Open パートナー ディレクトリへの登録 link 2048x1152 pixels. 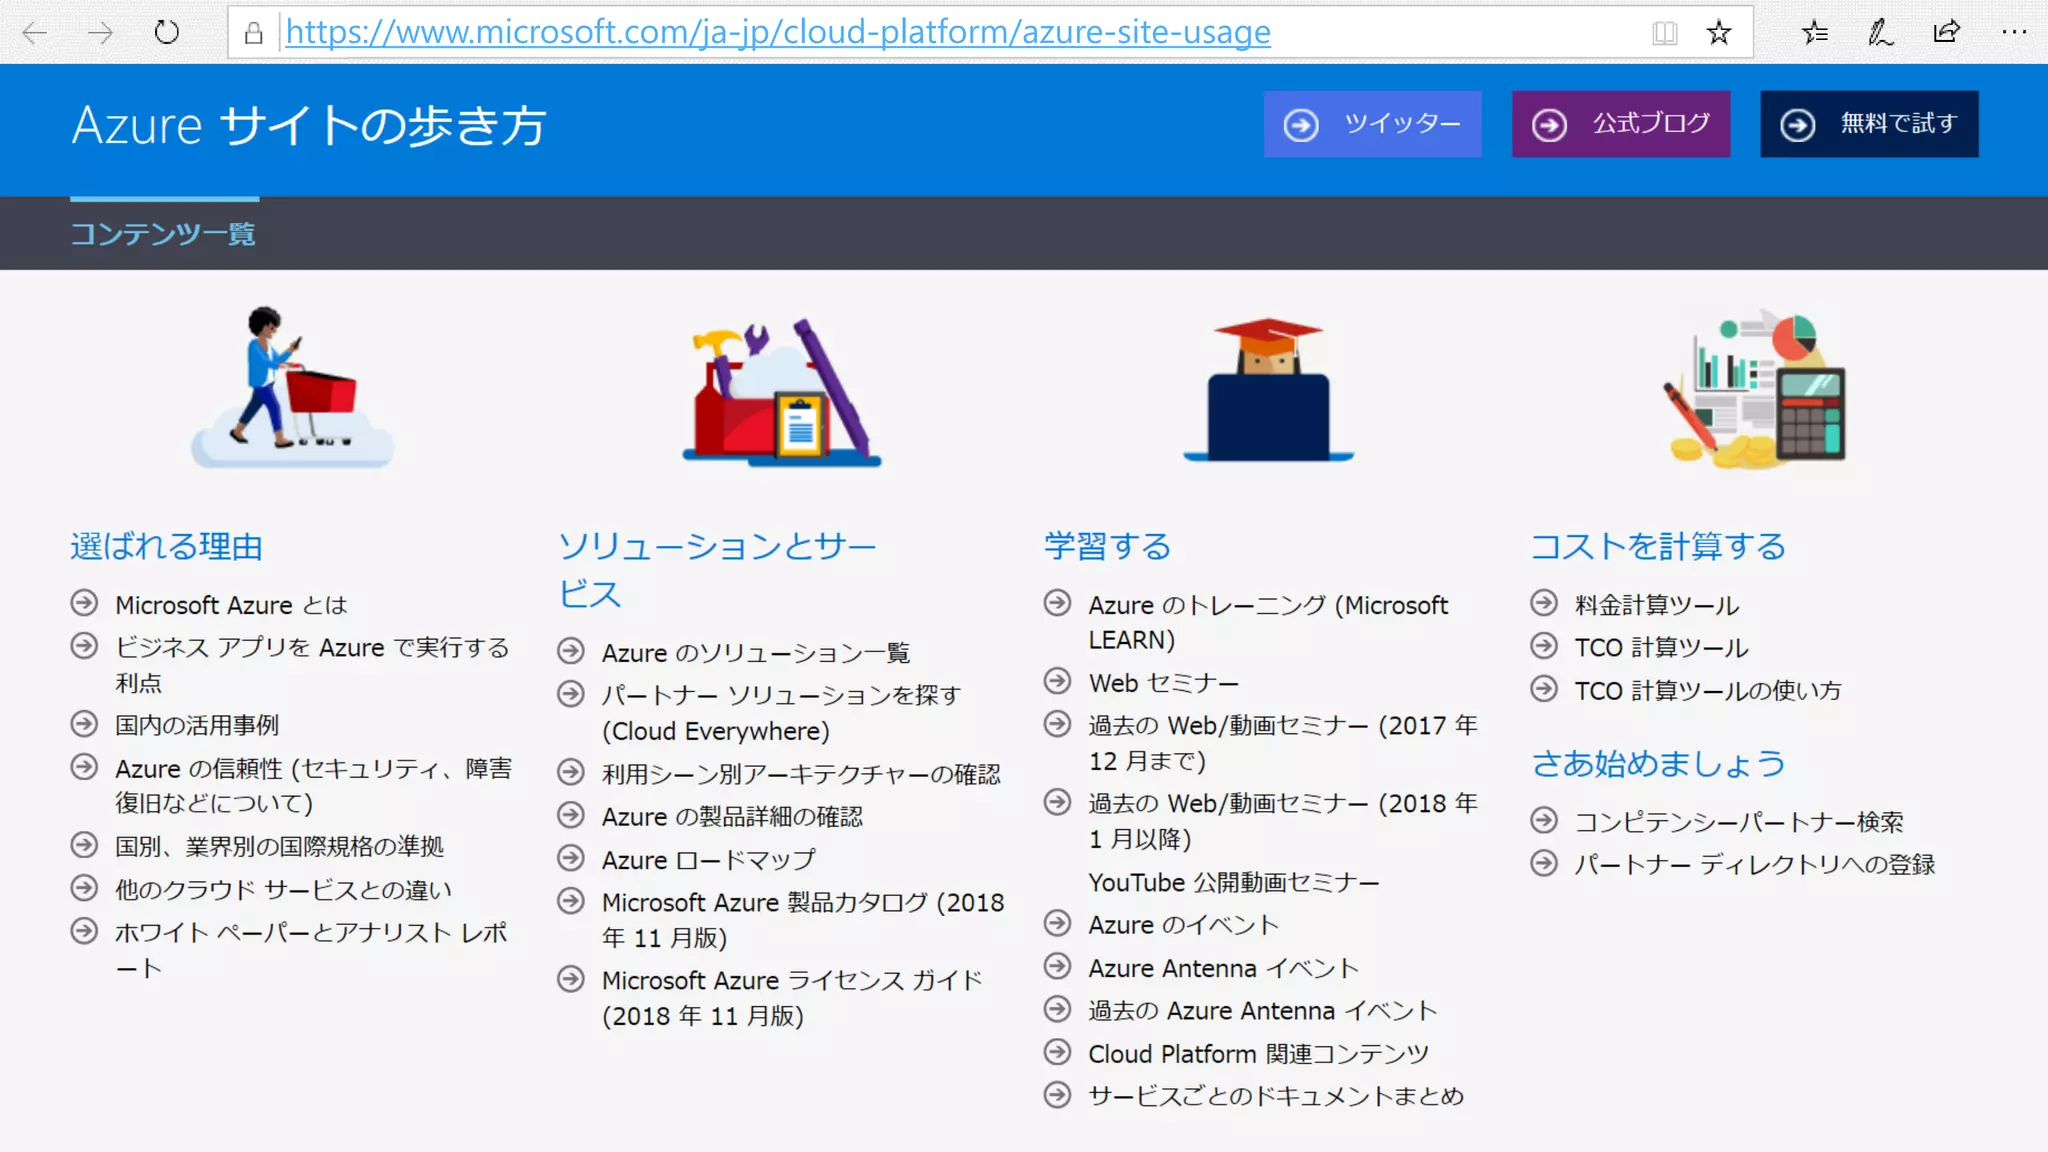click(x=1755, y=865)
